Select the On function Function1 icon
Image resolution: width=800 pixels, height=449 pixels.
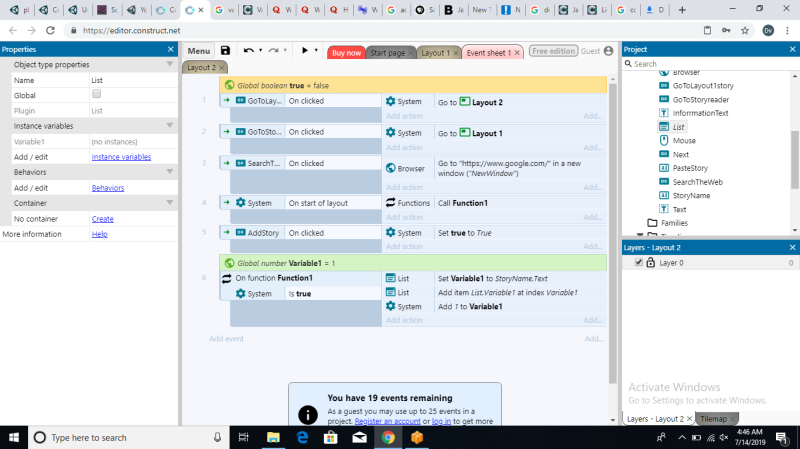pyautogui.click(x=227, y=278)
